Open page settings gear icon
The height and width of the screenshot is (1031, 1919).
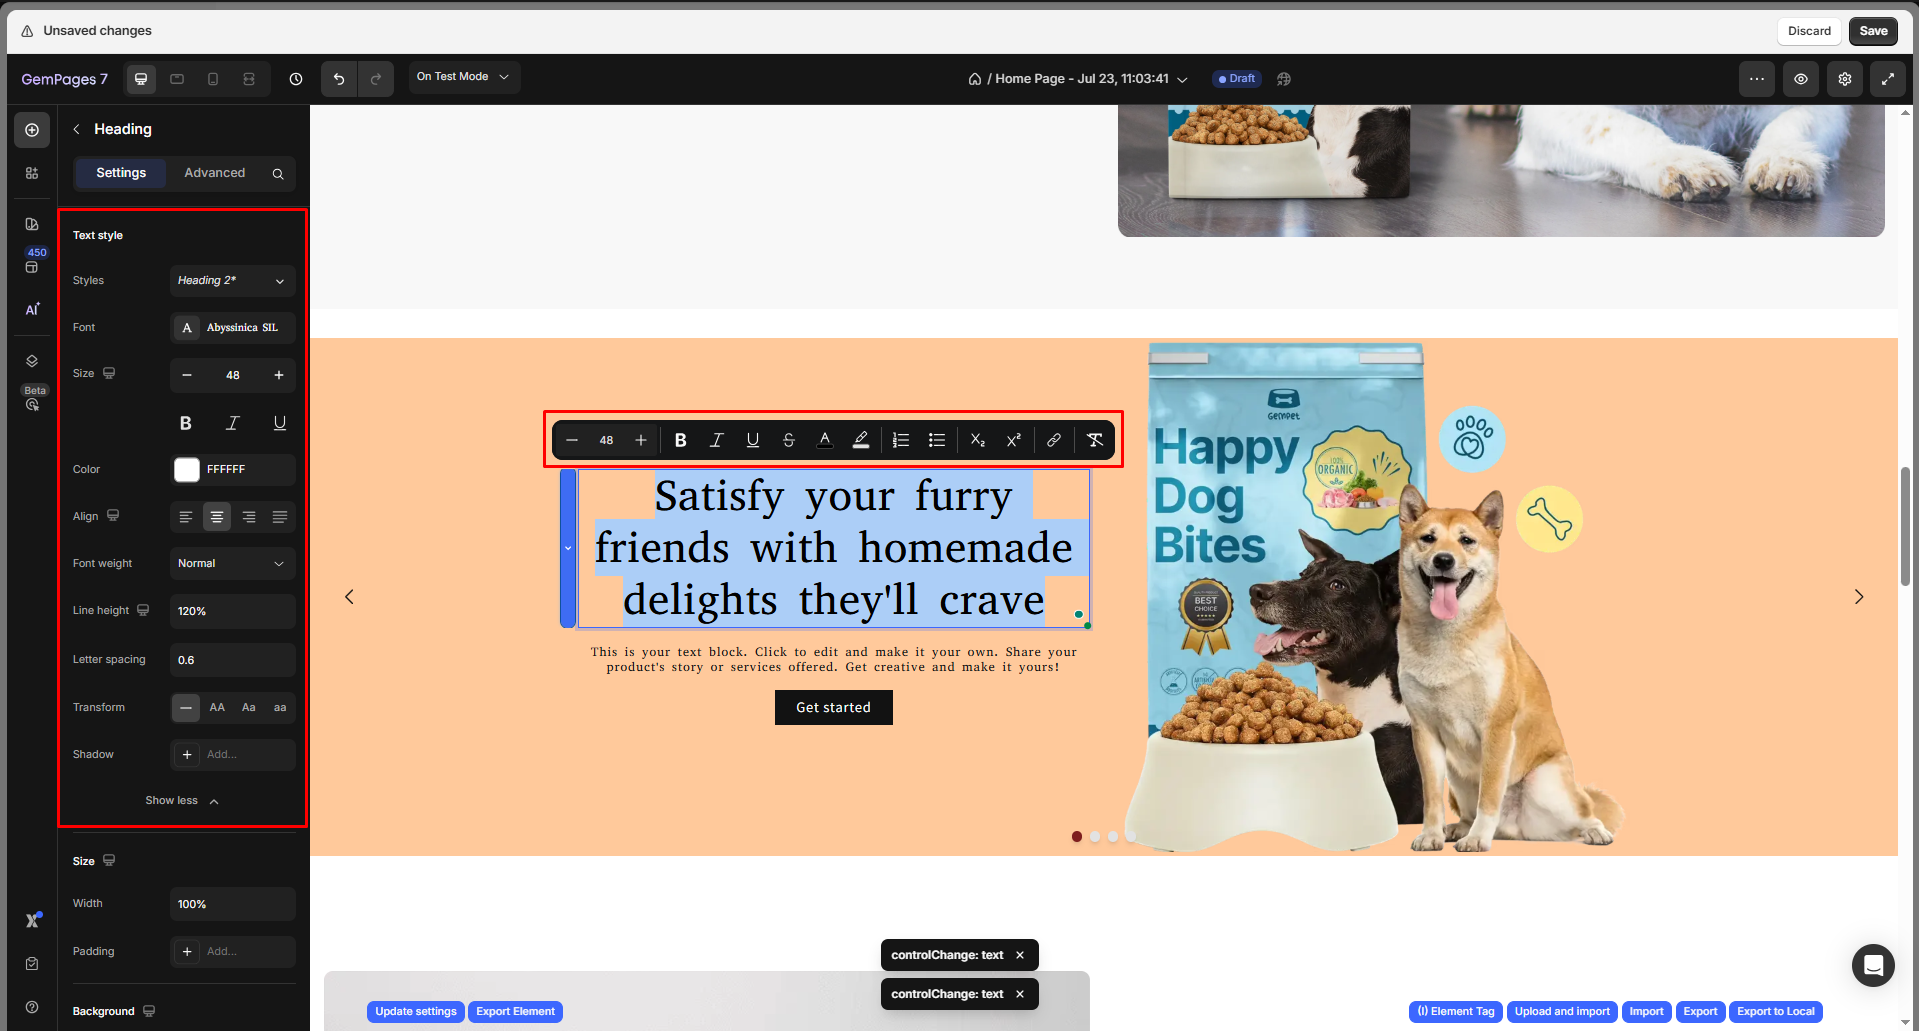click(x=1844, y=79)
